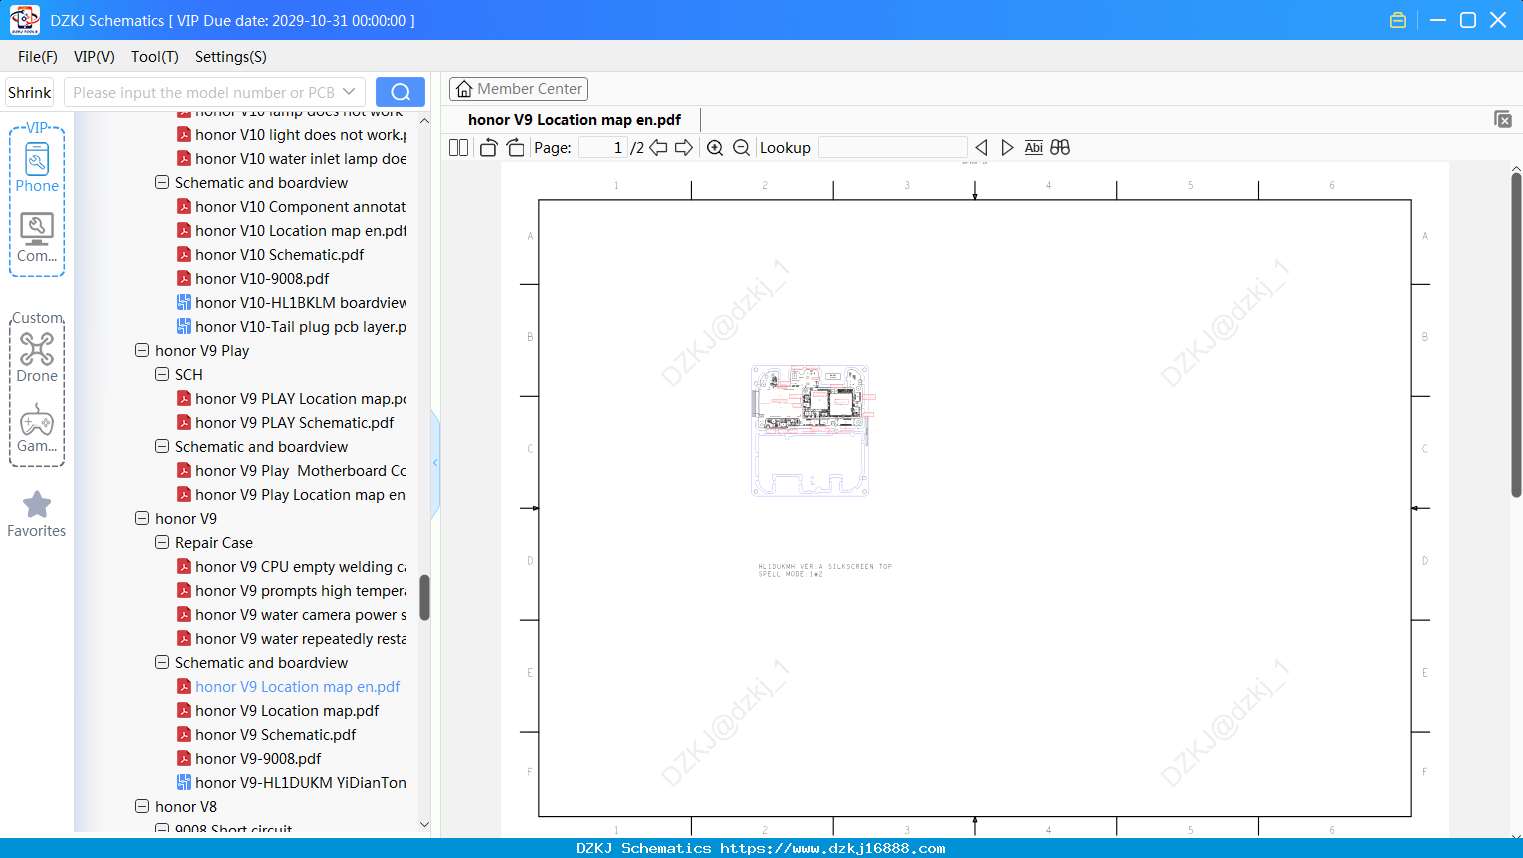This screenshot has width=1523, height=858.
Task: Collapse the left panel with the side handle
Action: pyautogui.click(x=435, y=463)
